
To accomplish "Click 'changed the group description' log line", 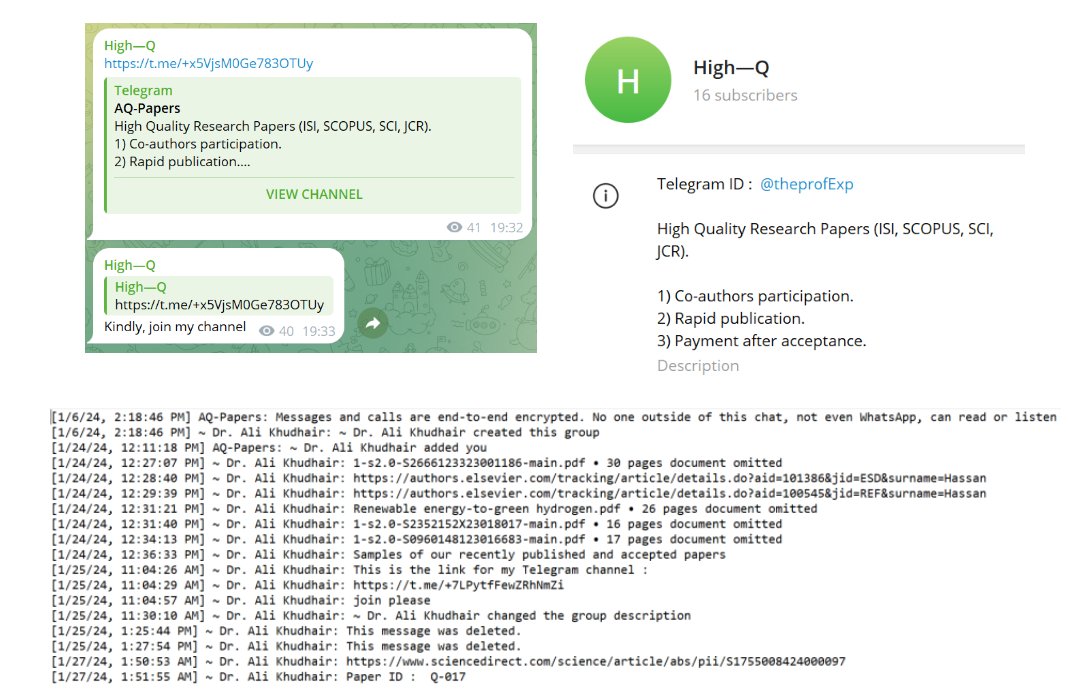I will coord(371,615).
